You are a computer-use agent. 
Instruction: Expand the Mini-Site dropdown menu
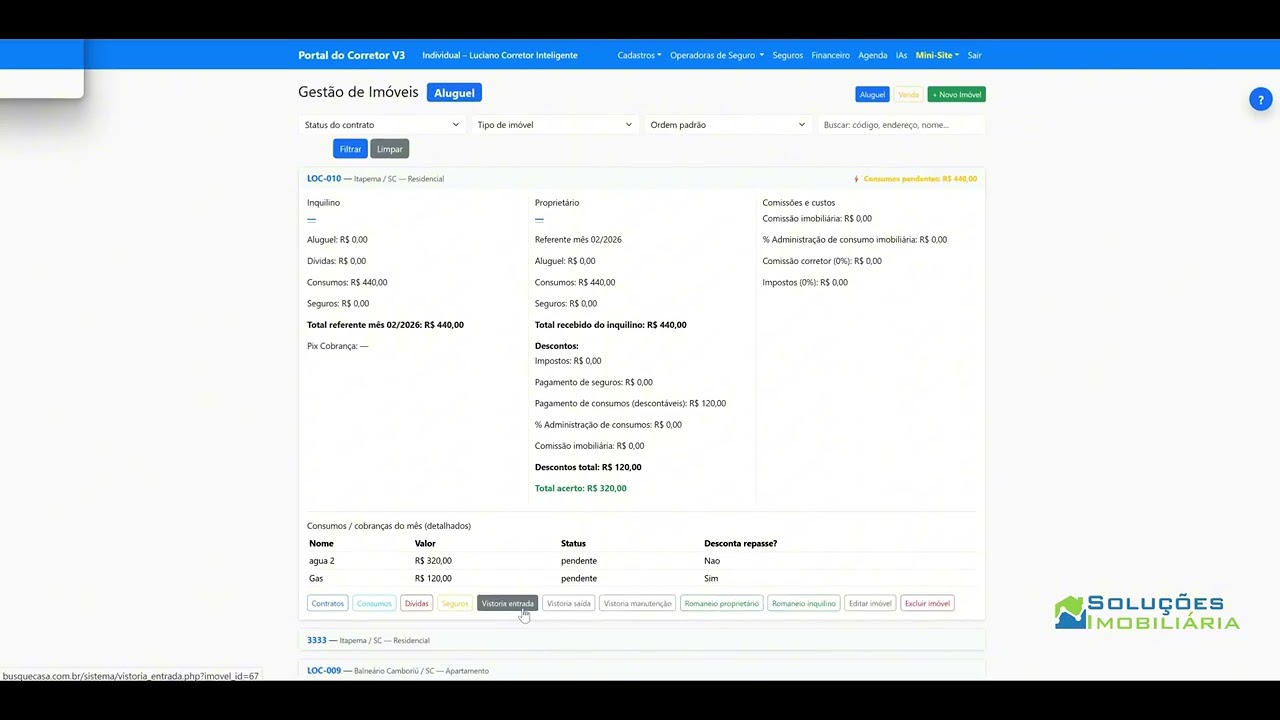coord(937,55)
